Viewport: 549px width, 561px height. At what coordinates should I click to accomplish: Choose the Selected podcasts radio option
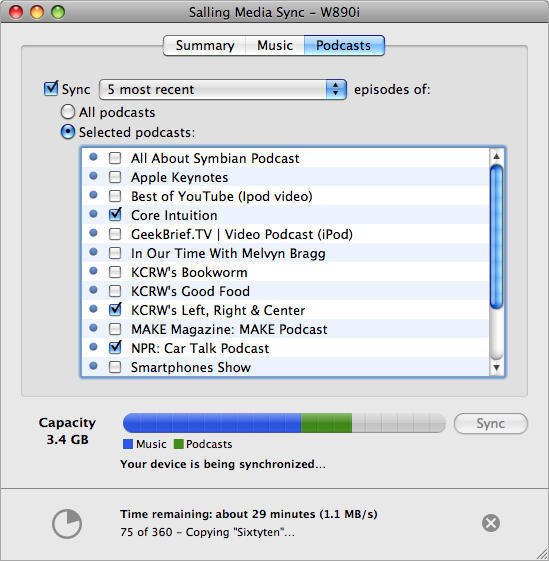(68, 132)
